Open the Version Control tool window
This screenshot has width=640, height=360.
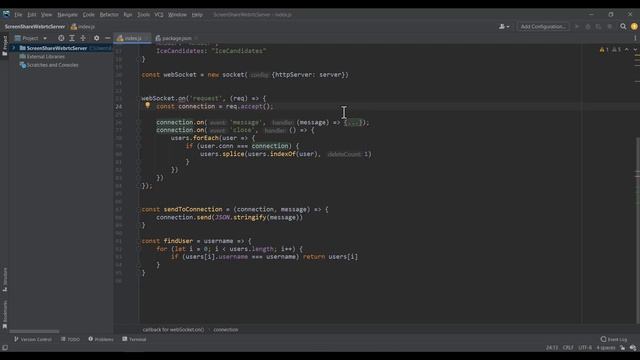point(33,339)
